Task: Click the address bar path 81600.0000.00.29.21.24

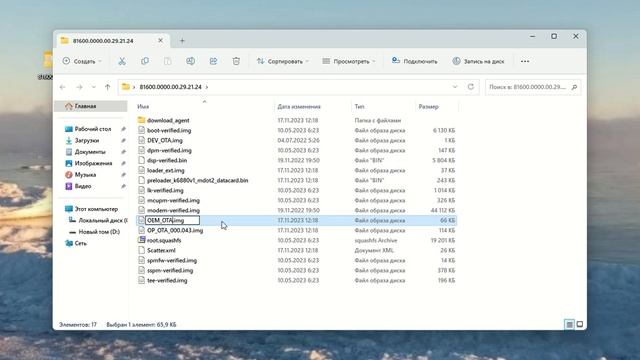Action: point(171,87)
